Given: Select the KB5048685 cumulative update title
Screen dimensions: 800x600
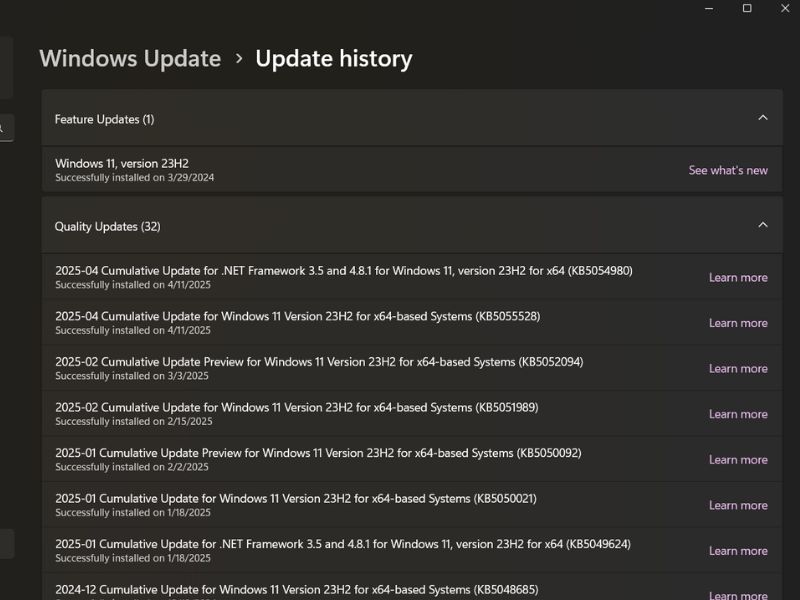Looking at the screenshot, I should click(x=297, y=590).
